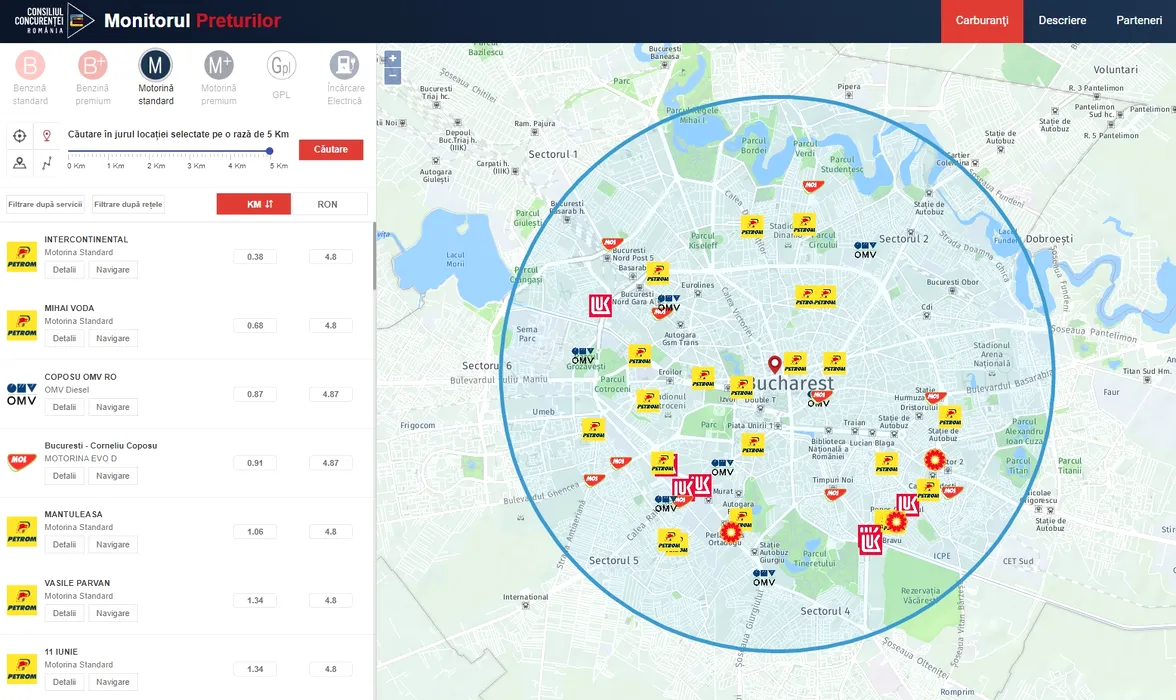Sort results by KM
1176x700 pixels.
[x=254, y=204]
